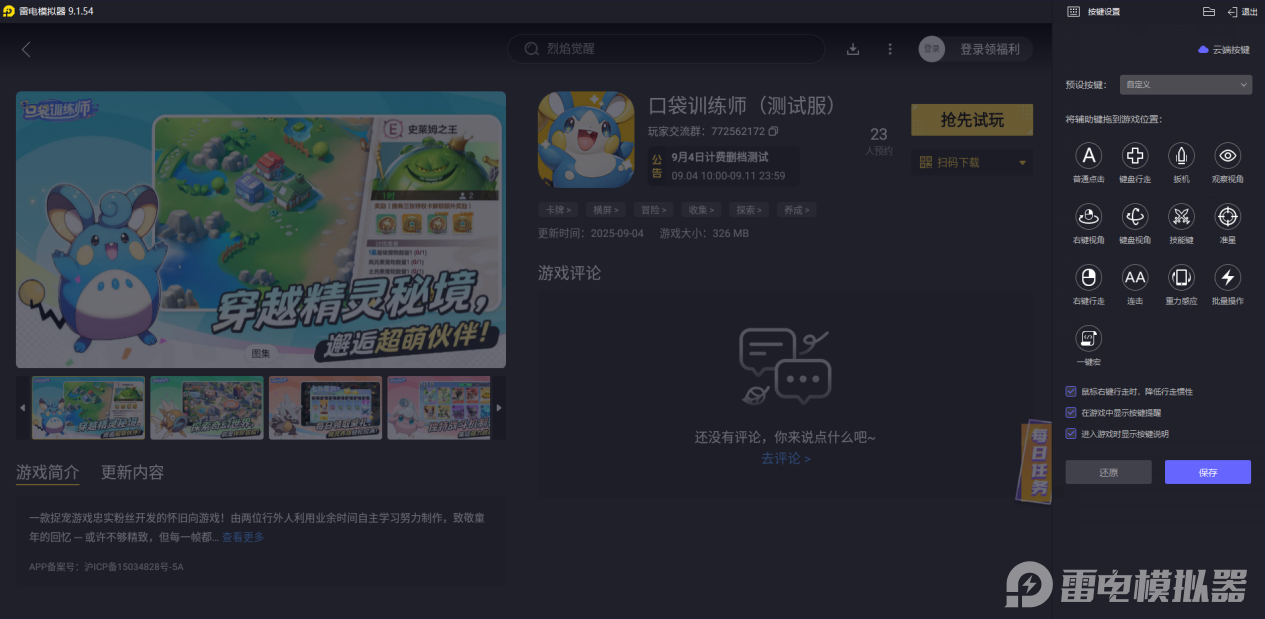The image size is (1265, 619).
Task: Uncheck 在游戏中显示按键提醒
Action: click(1069, 413)
